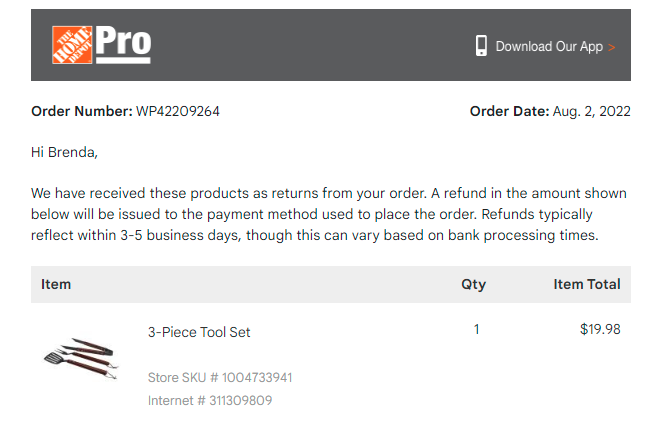Viewport: 658px width, 430px height.
Task: Click the Item Total column header
Action: pyautogui.click(x=587, y=284)
